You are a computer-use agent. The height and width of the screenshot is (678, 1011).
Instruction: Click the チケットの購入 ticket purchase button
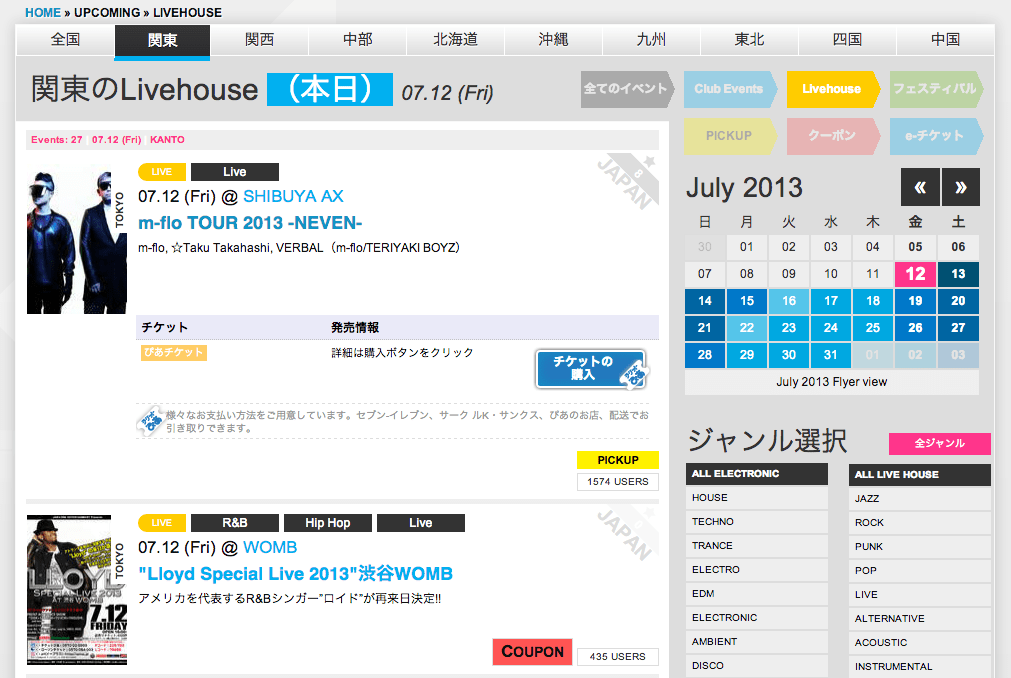pyautogui.click(x=591, y=369)
